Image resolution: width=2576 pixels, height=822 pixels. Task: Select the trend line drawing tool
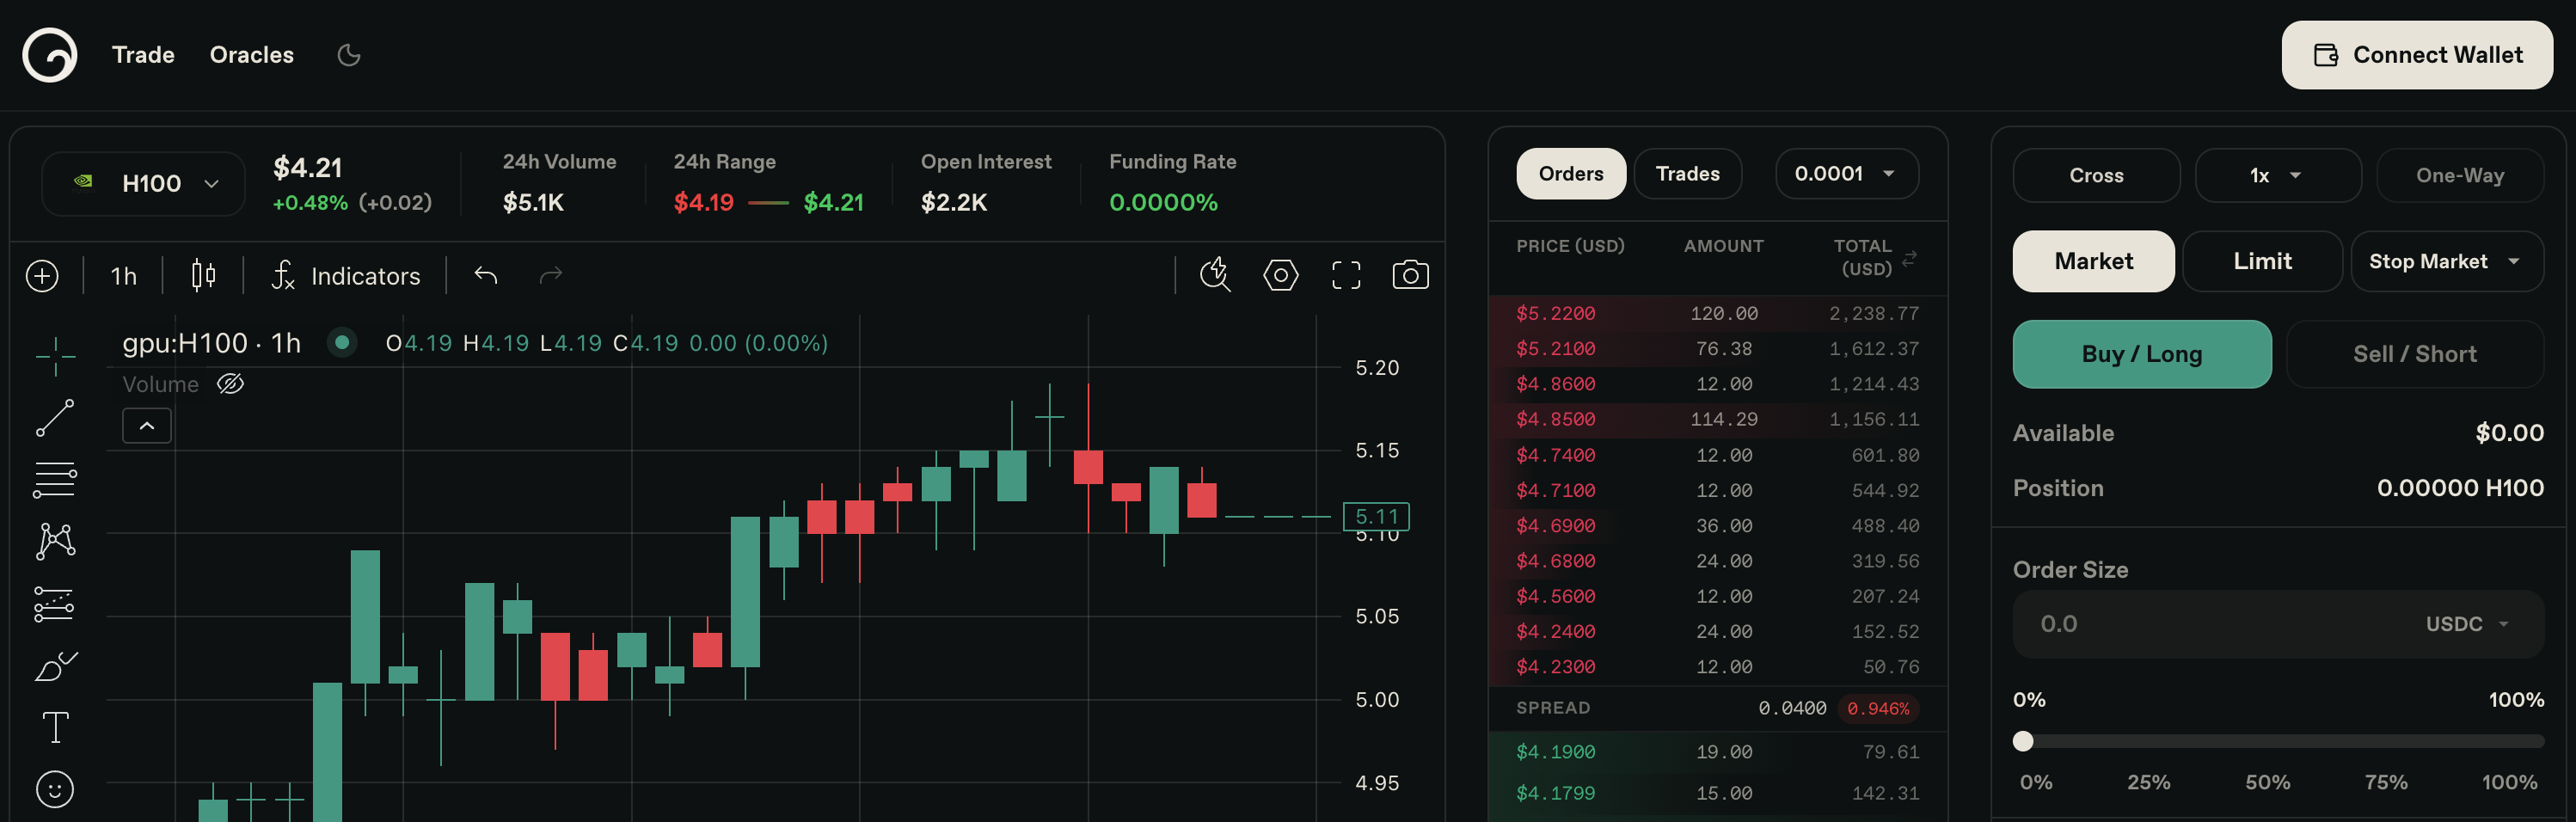pyautogui.click(x=55, y=416)
